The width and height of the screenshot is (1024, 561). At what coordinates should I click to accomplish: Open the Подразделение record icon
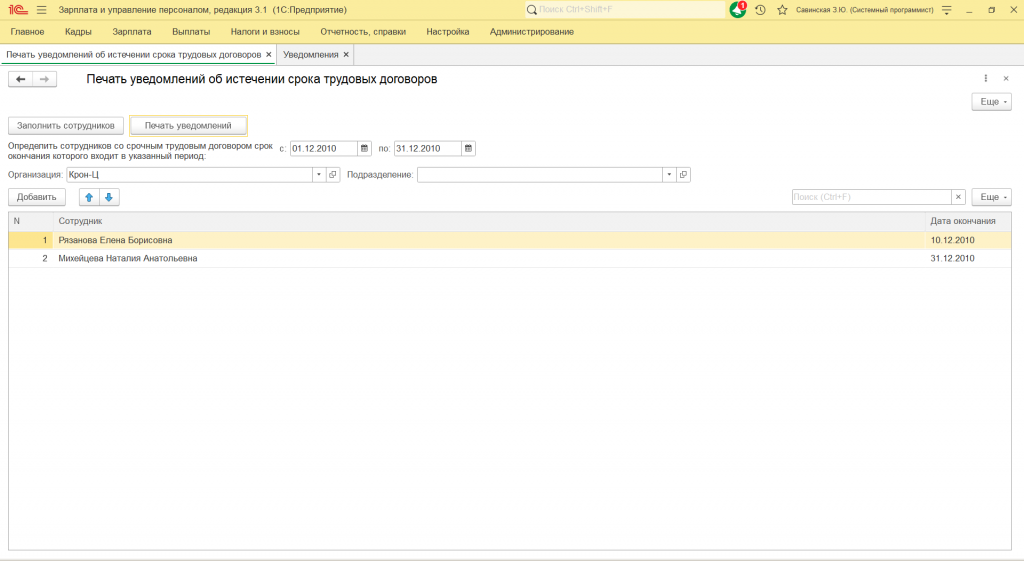pyautogui.click(x=683, y=174)
